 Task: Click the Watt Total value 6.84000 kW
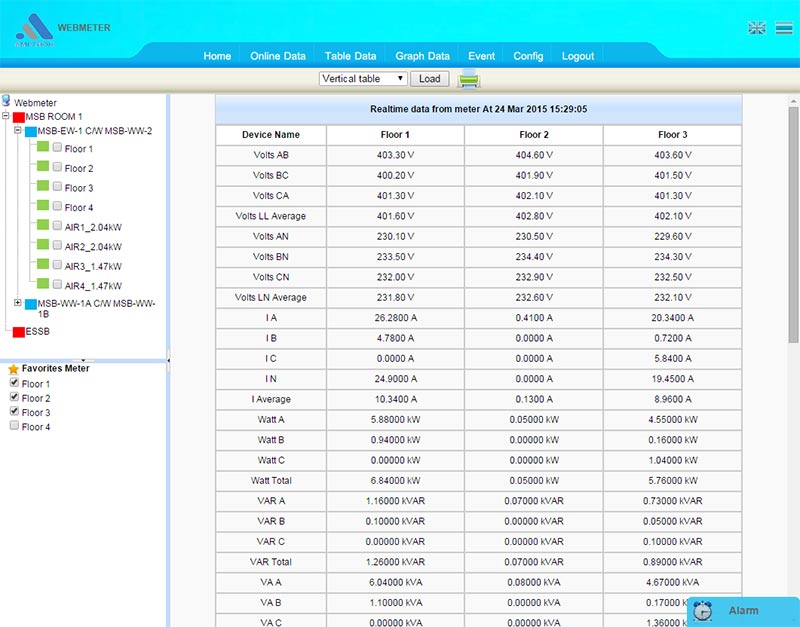click(395, 481)
